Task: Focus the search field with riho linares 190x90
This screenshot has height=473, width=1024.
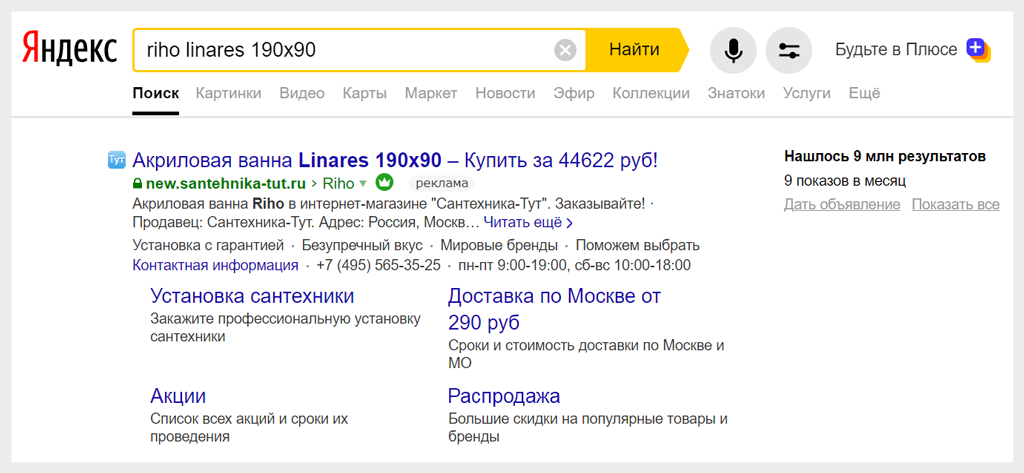Action: [x=359, y=50]
